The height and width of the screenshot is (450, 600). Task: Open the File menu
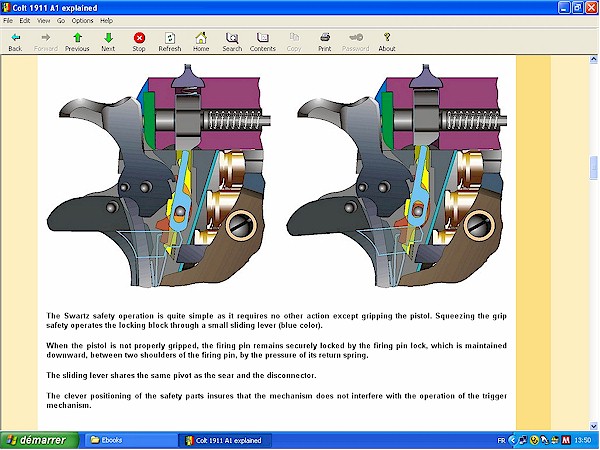click(x=8, y=21)
